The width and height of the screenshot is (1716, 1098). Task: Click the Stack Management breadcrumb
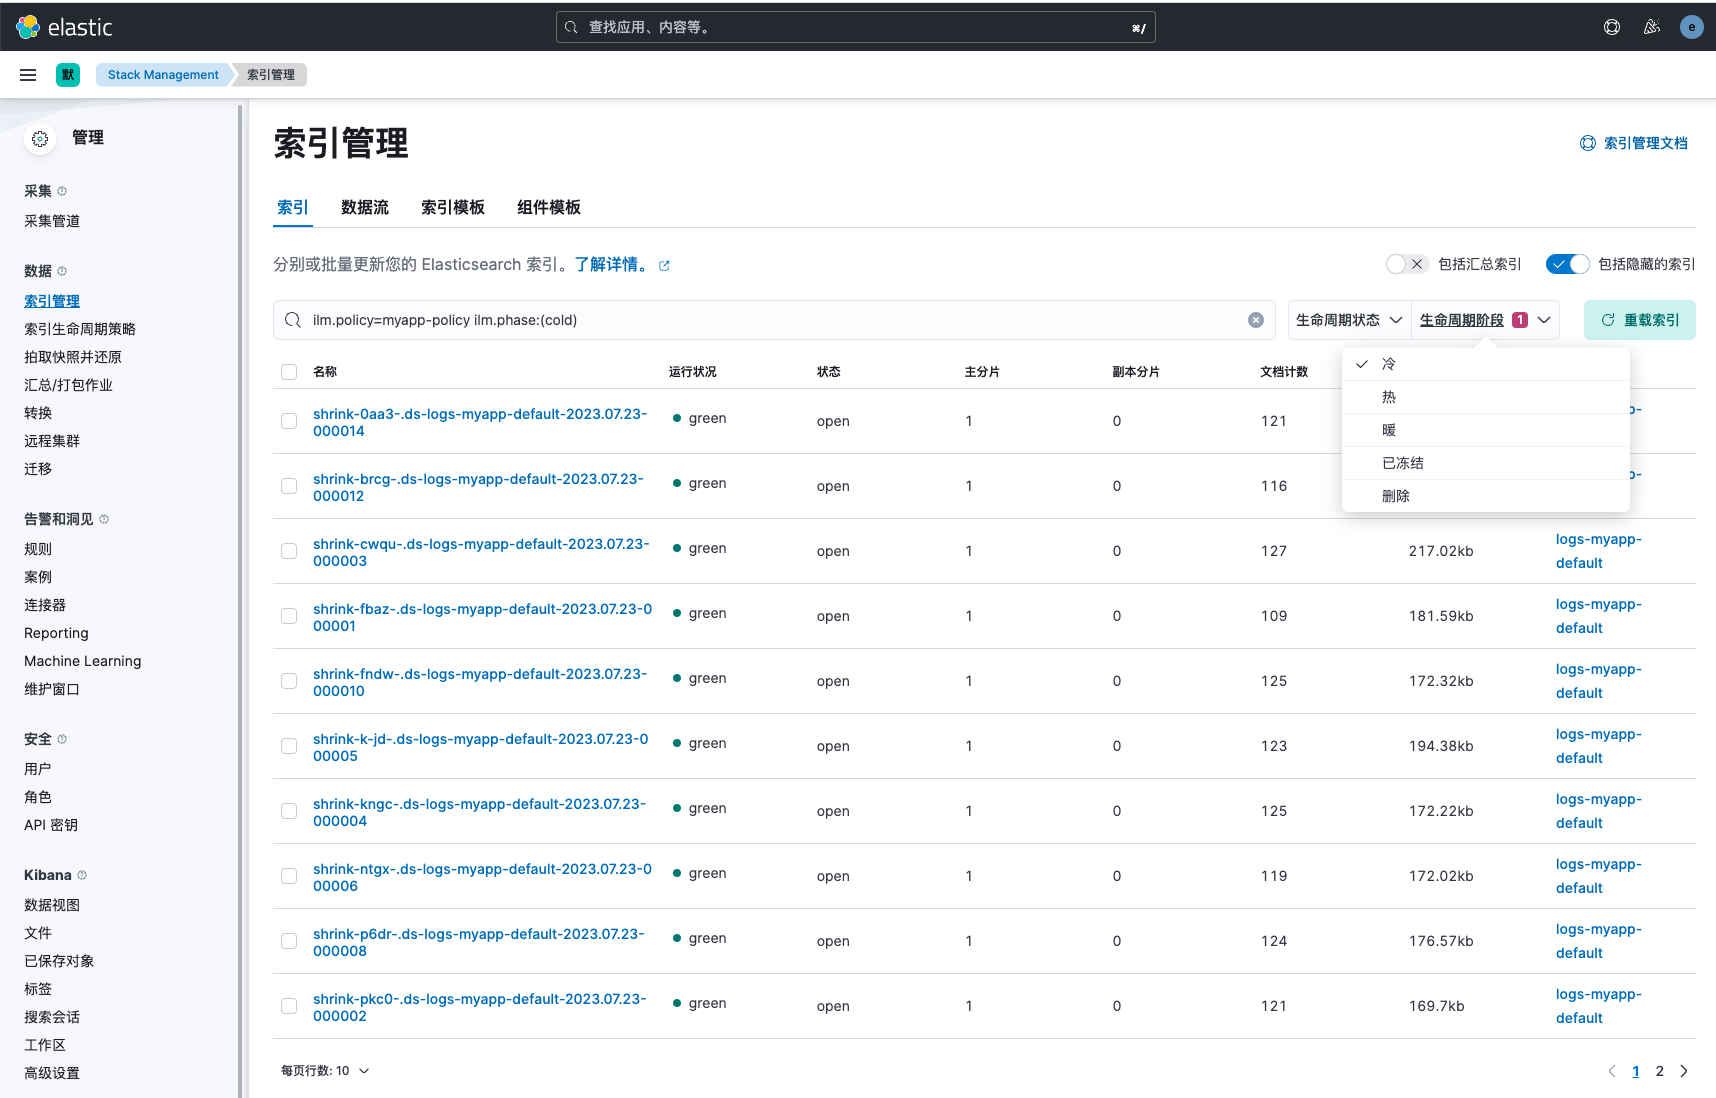click(163, 75)
